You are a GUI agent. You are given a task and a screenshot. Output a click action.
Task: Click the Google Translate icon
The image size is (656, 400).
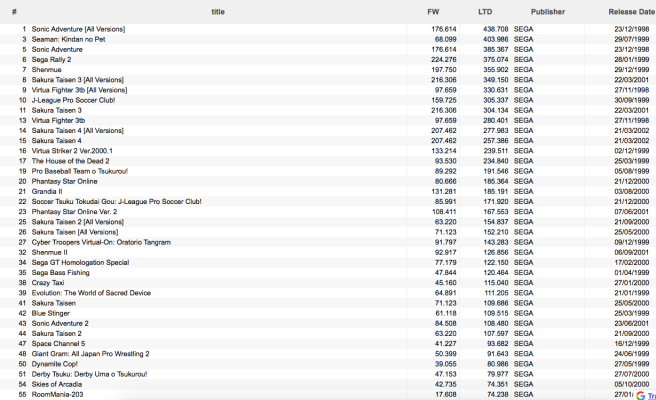[x=640, y=395]
